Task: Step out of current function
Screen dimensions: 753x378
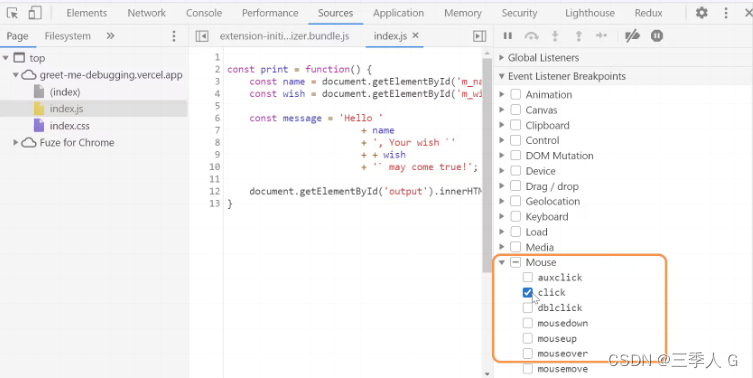Action: point(579,36)
